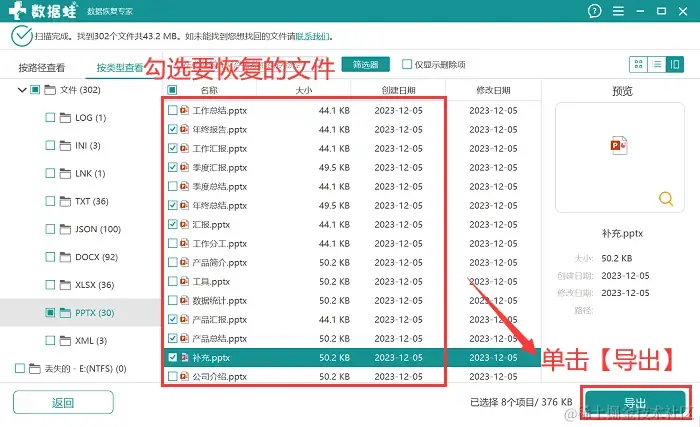This screenshot has width=700, height=427.
Task: Select the detail preview pane view
Action: pyautogui.click(x=675, y=64)
